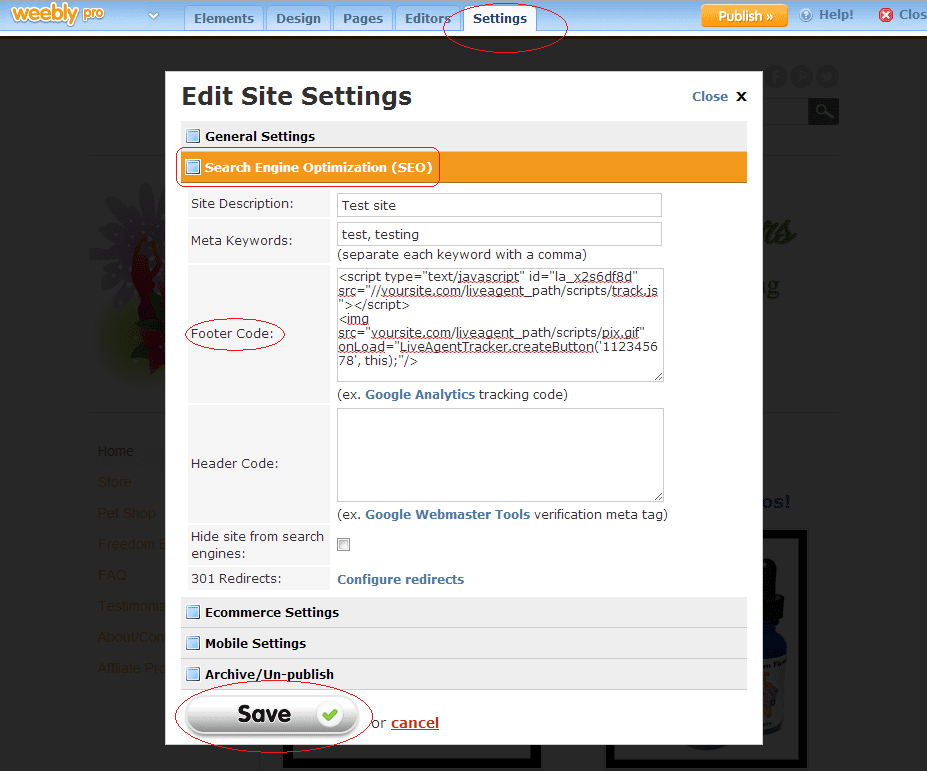Enable Hide site from search engines
Screen dimensions: 927x771
tap(342, 544)
